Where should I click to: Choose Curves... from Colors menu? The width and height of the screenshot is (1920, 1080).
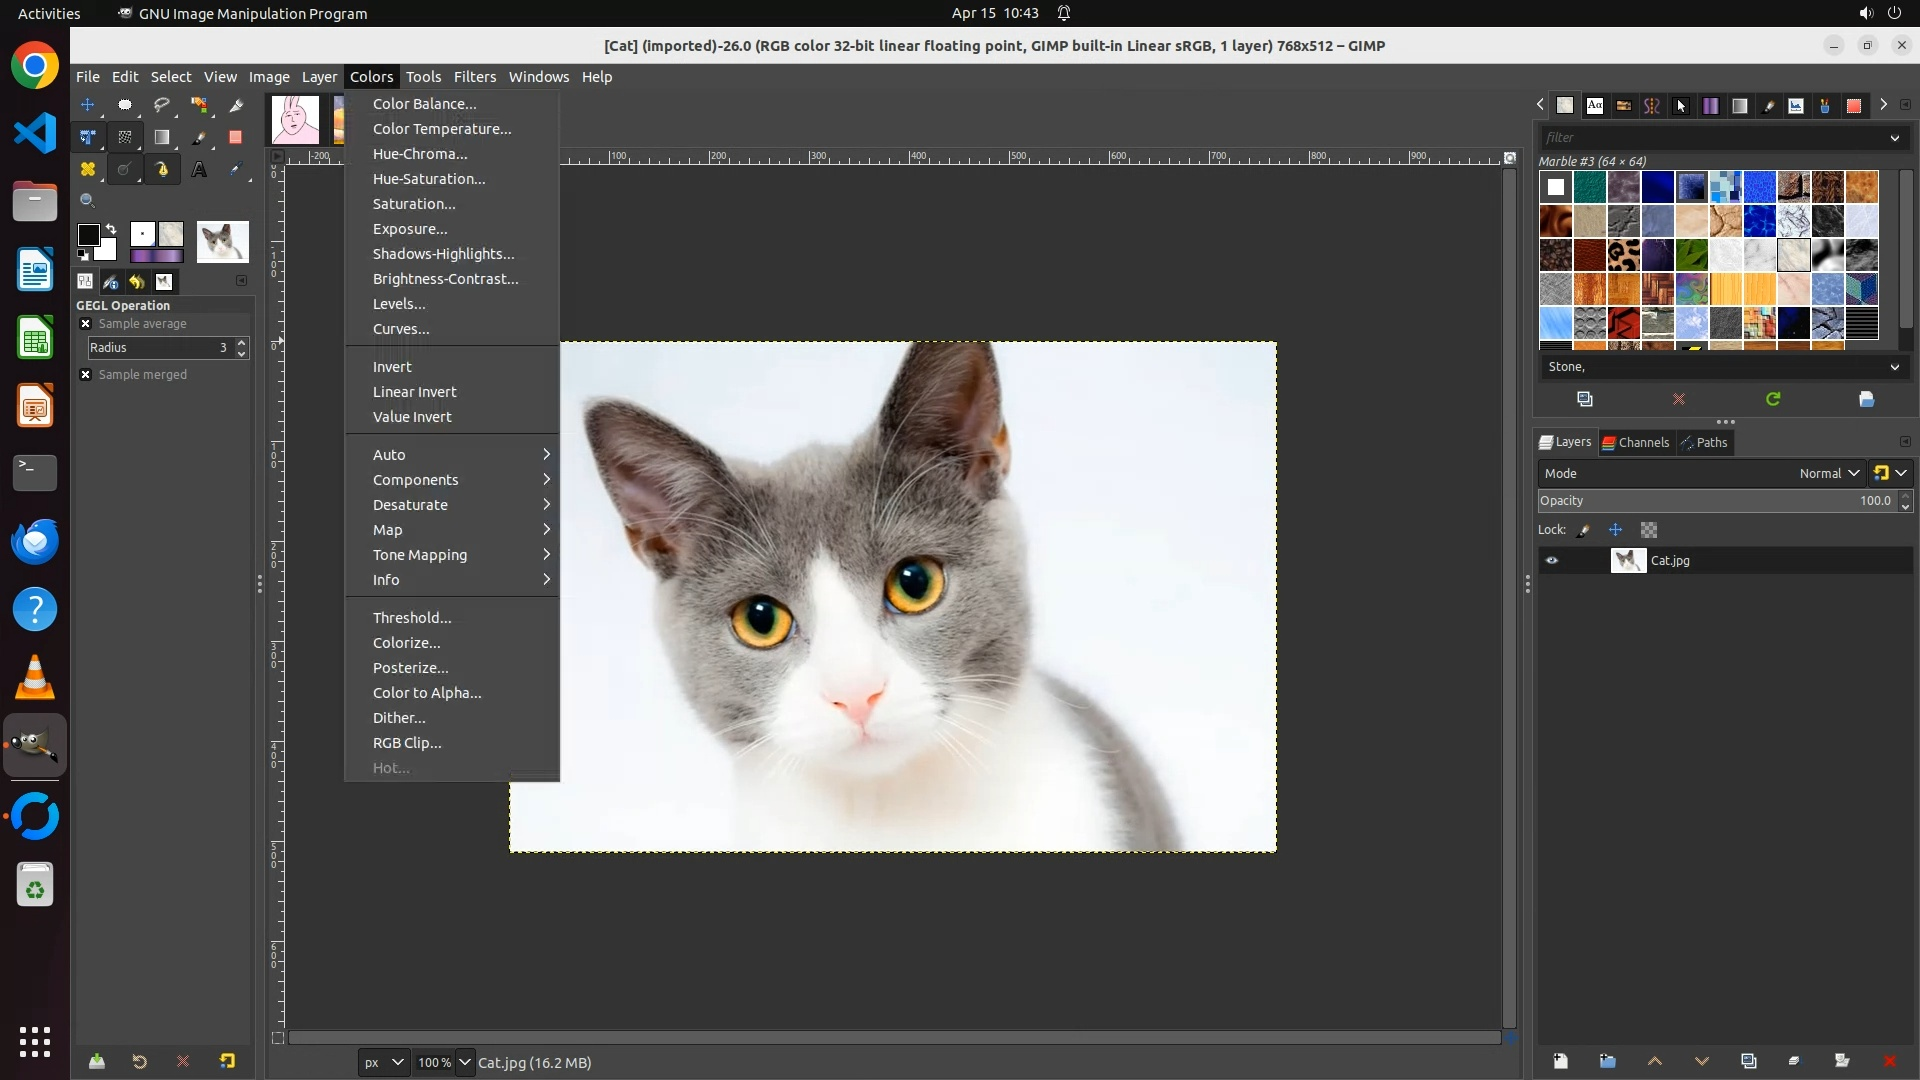(401, 329)
